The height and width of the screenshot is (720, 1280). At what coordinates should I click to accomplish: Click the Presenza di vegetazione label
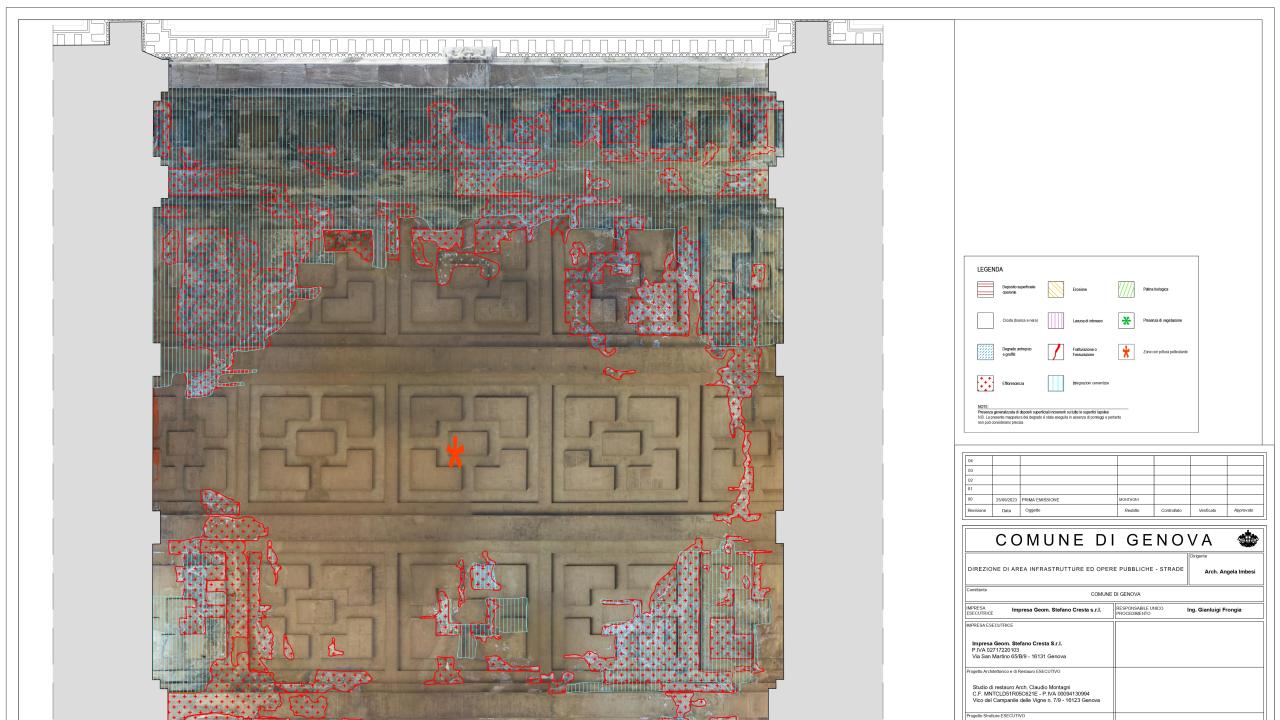[1162, 320]
